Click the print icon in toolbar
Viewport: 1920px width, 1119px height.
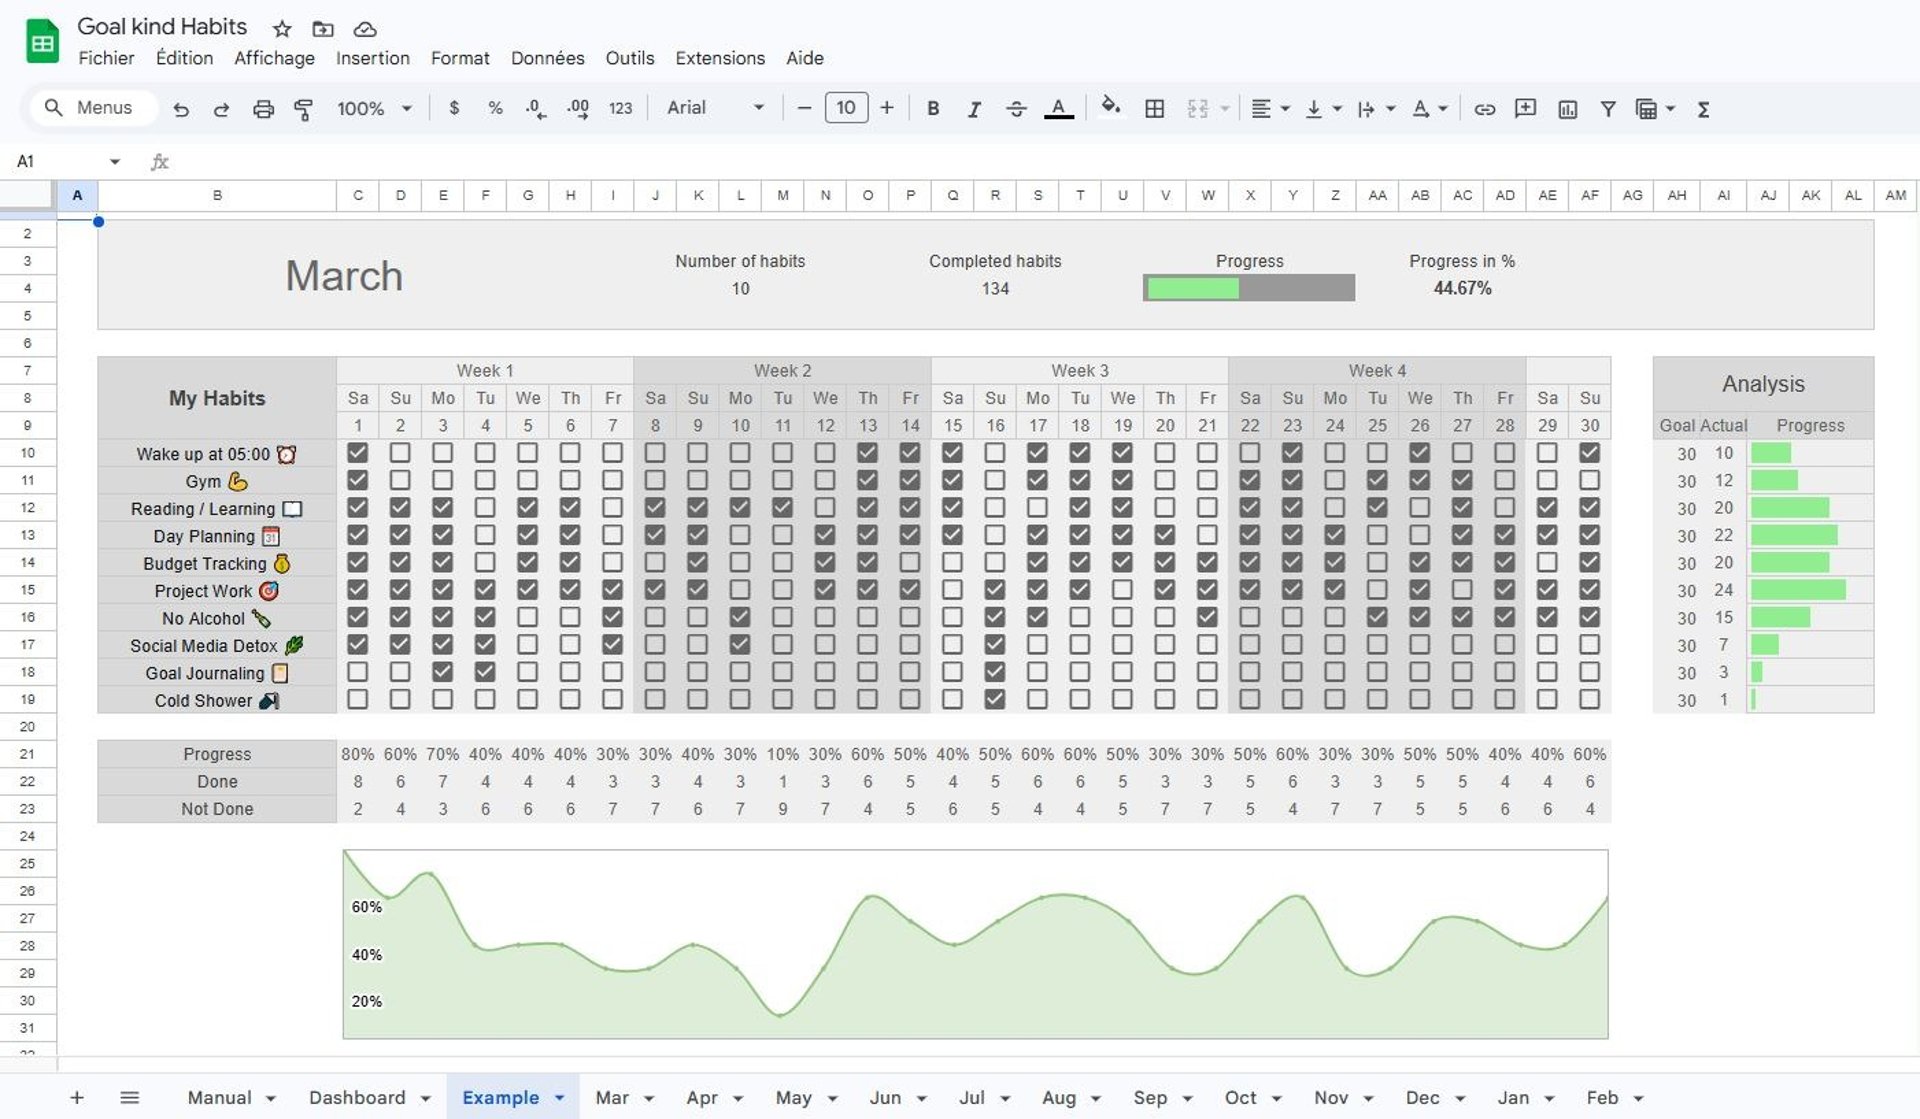[263, 109]
